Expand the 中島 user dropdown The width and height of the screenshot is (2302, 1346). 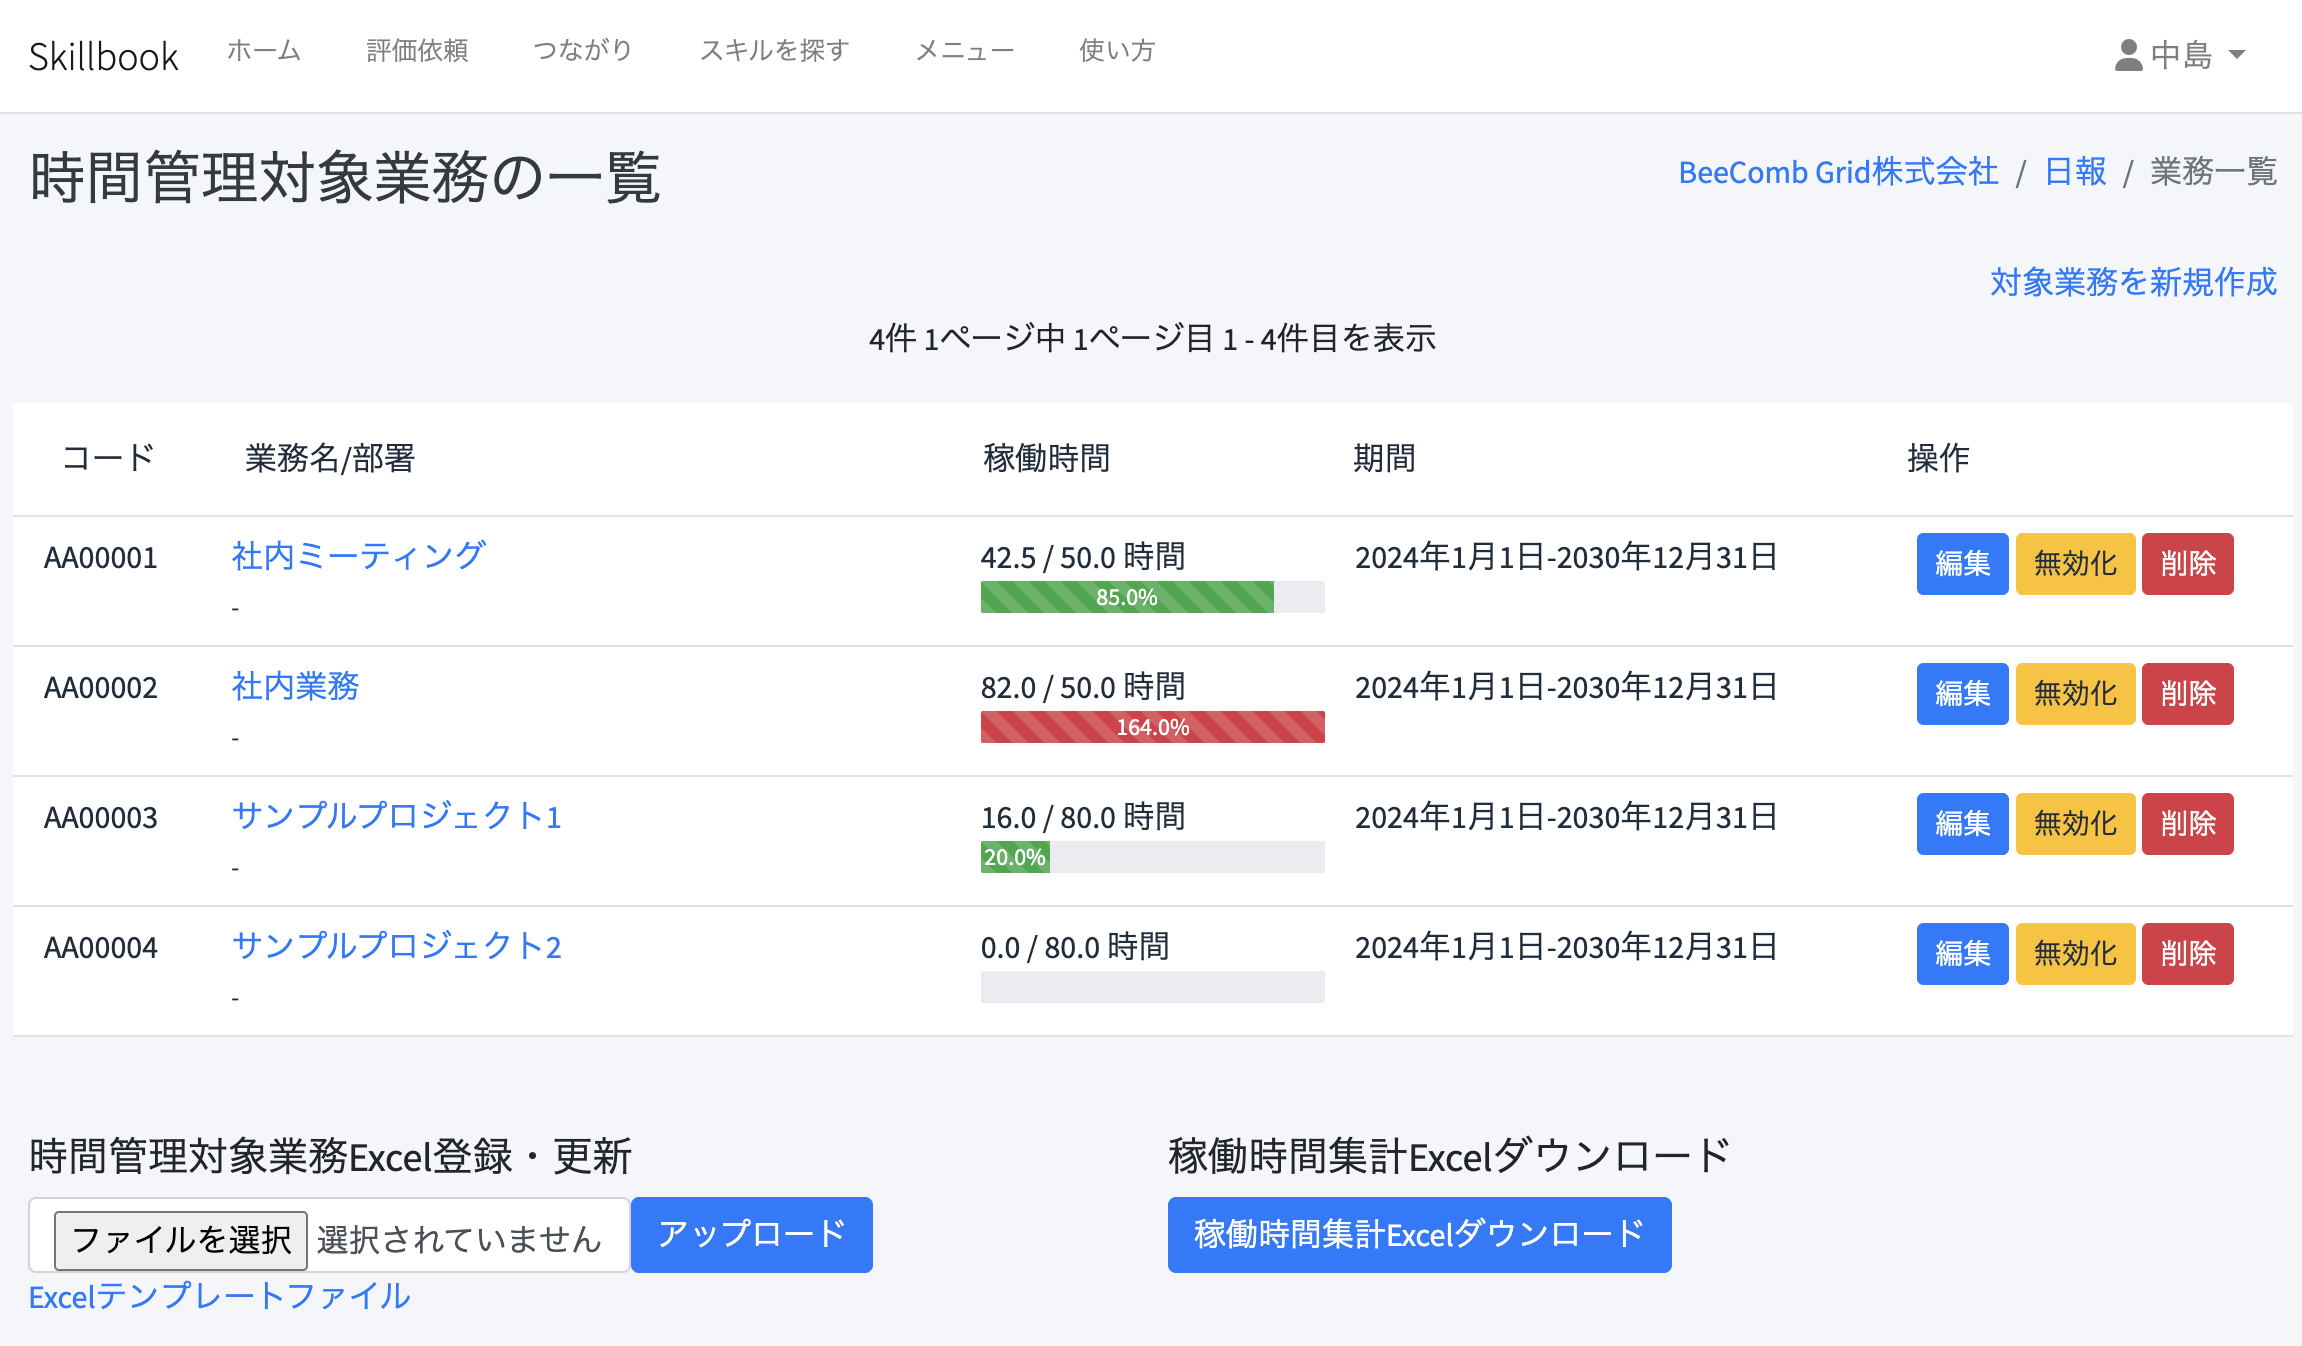click(2180, 55)
